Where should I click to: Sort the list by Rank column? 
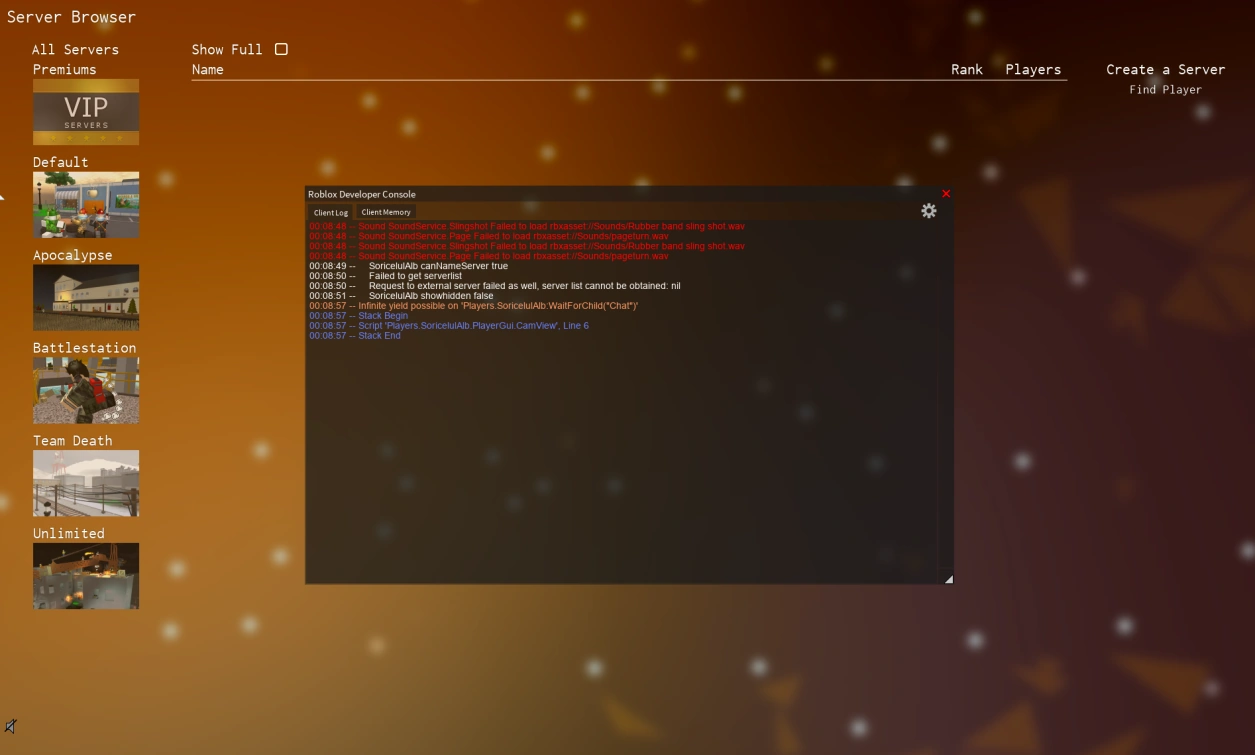click(966, 69)
